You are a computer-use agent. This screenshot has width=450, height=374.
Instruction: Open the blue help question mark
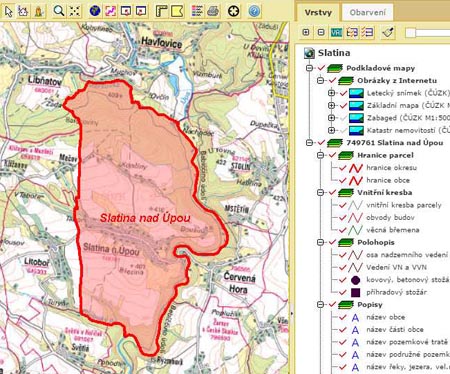pos(254,11)
